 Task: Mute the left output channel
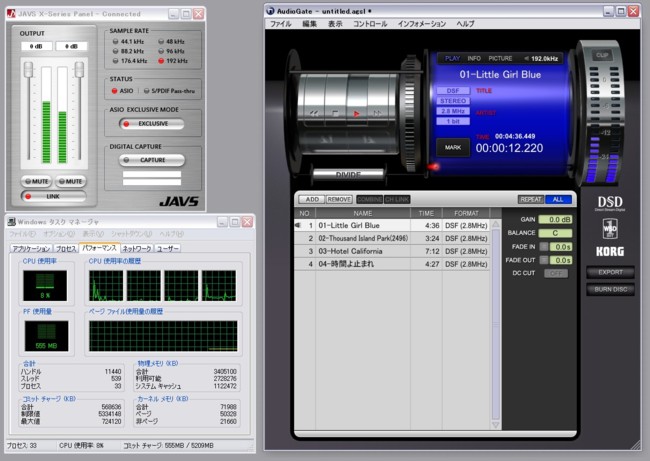(36, 181)
